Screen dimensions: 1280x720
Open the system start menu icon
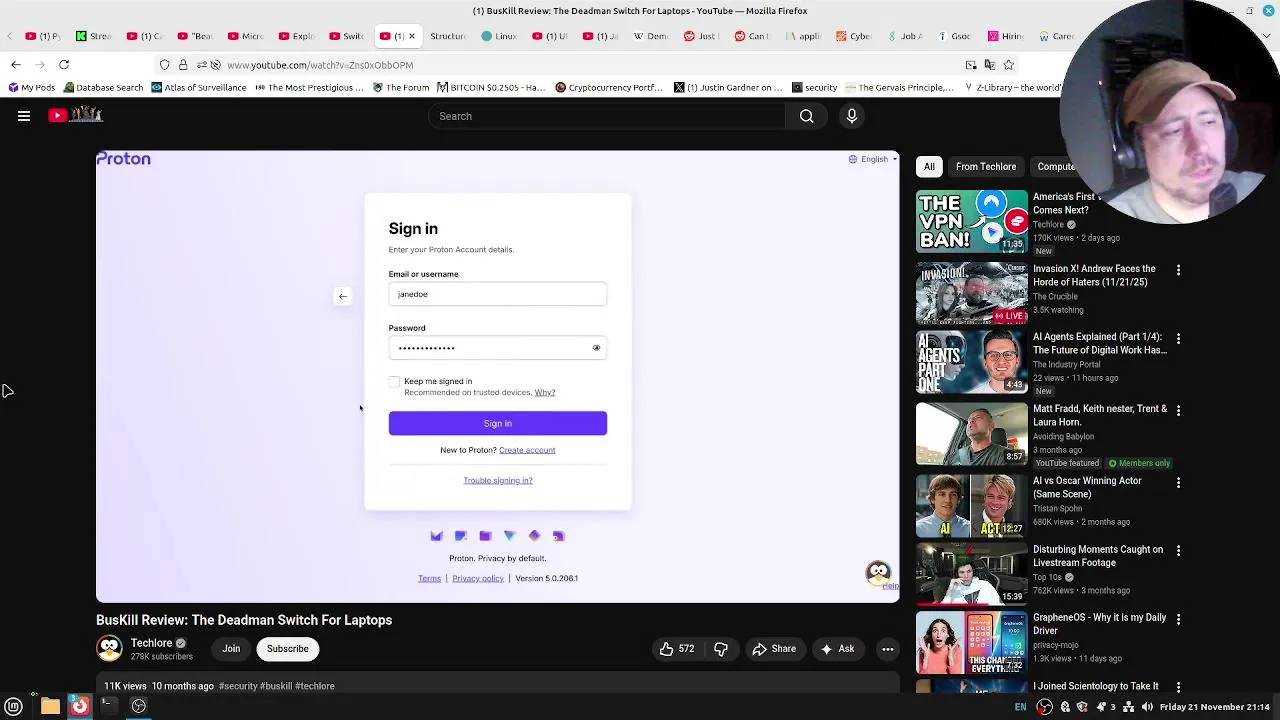pyautogui.click(x=14, y=707)
